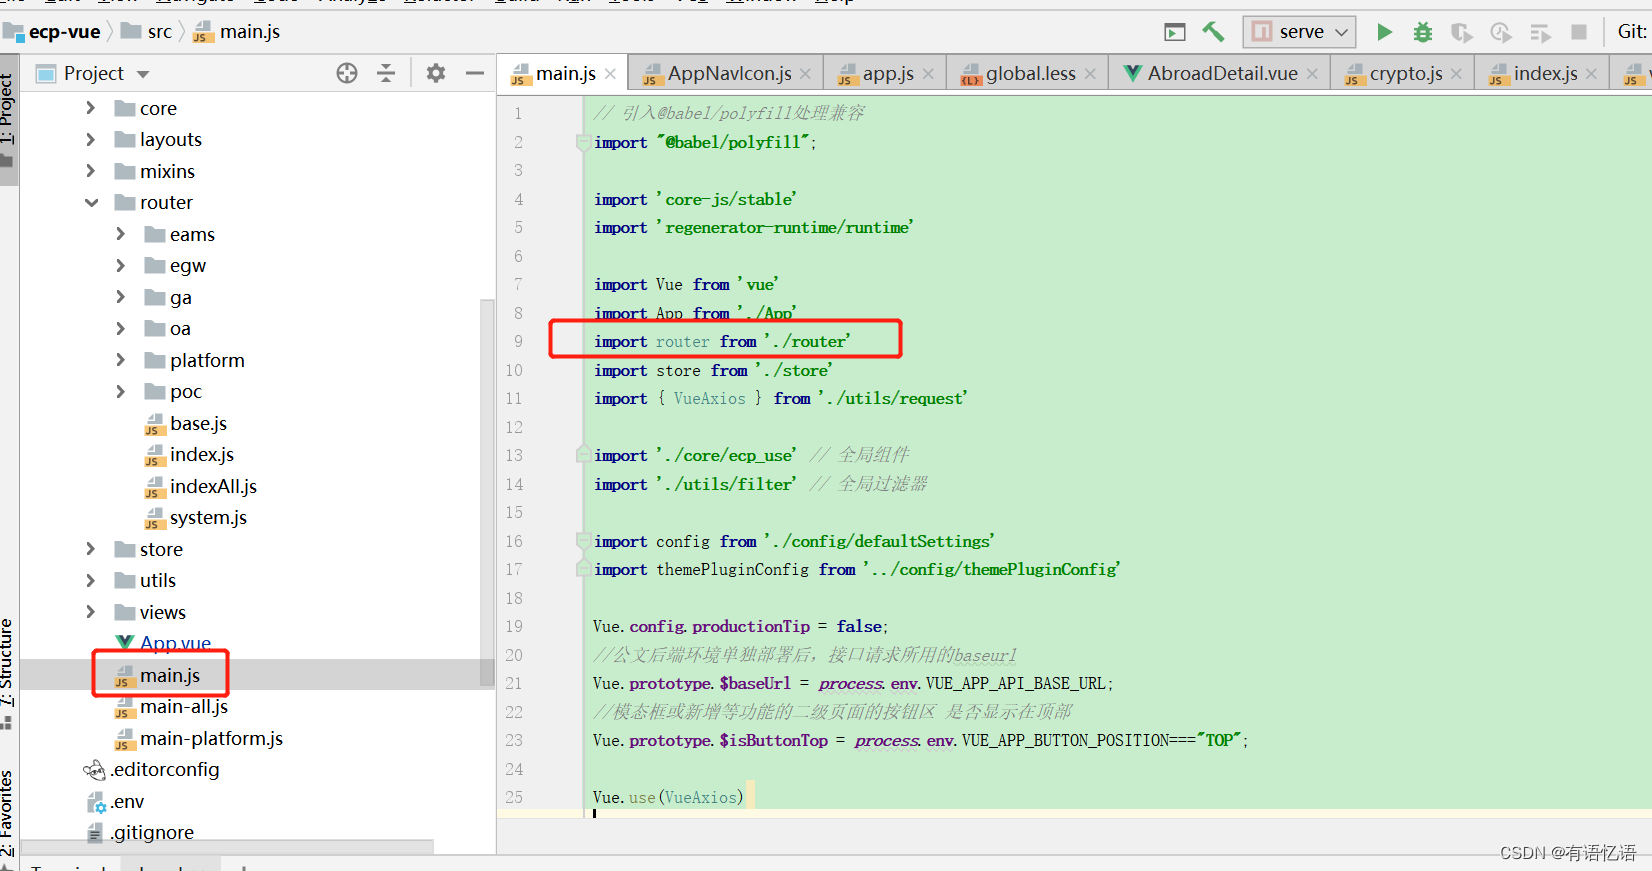Select indexAll.js in the project tree
Viewport: 1652px width, 871px height.
click(x=201, y=486)
